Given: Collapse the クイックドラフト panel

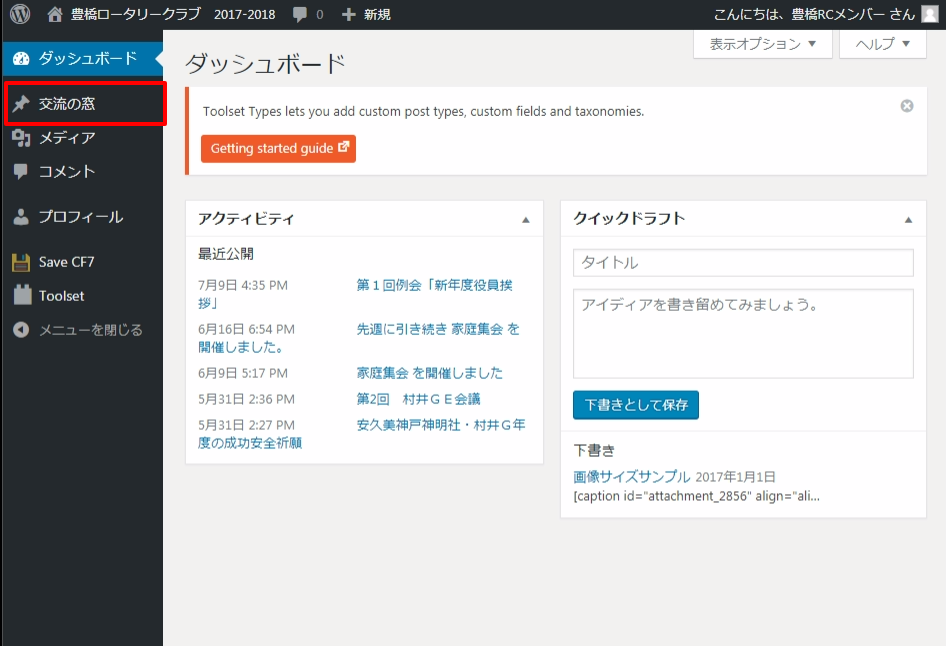Looking at the screenshot, I should click(908, 219).
